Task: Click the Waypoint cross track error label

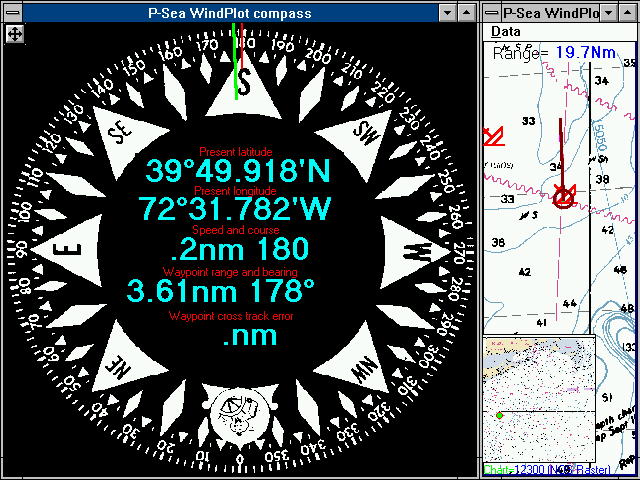Action: 231,316
